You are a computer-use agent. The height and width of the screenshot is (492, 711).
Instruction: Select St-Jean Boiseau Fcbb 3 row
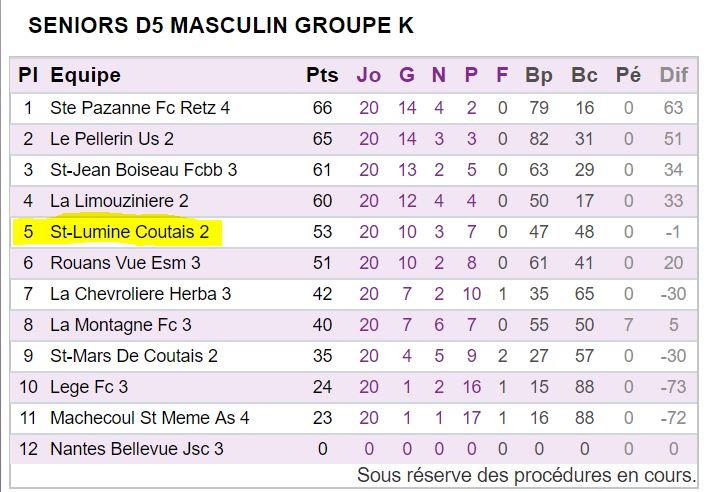pyautogui.click(x=354, y=170)
